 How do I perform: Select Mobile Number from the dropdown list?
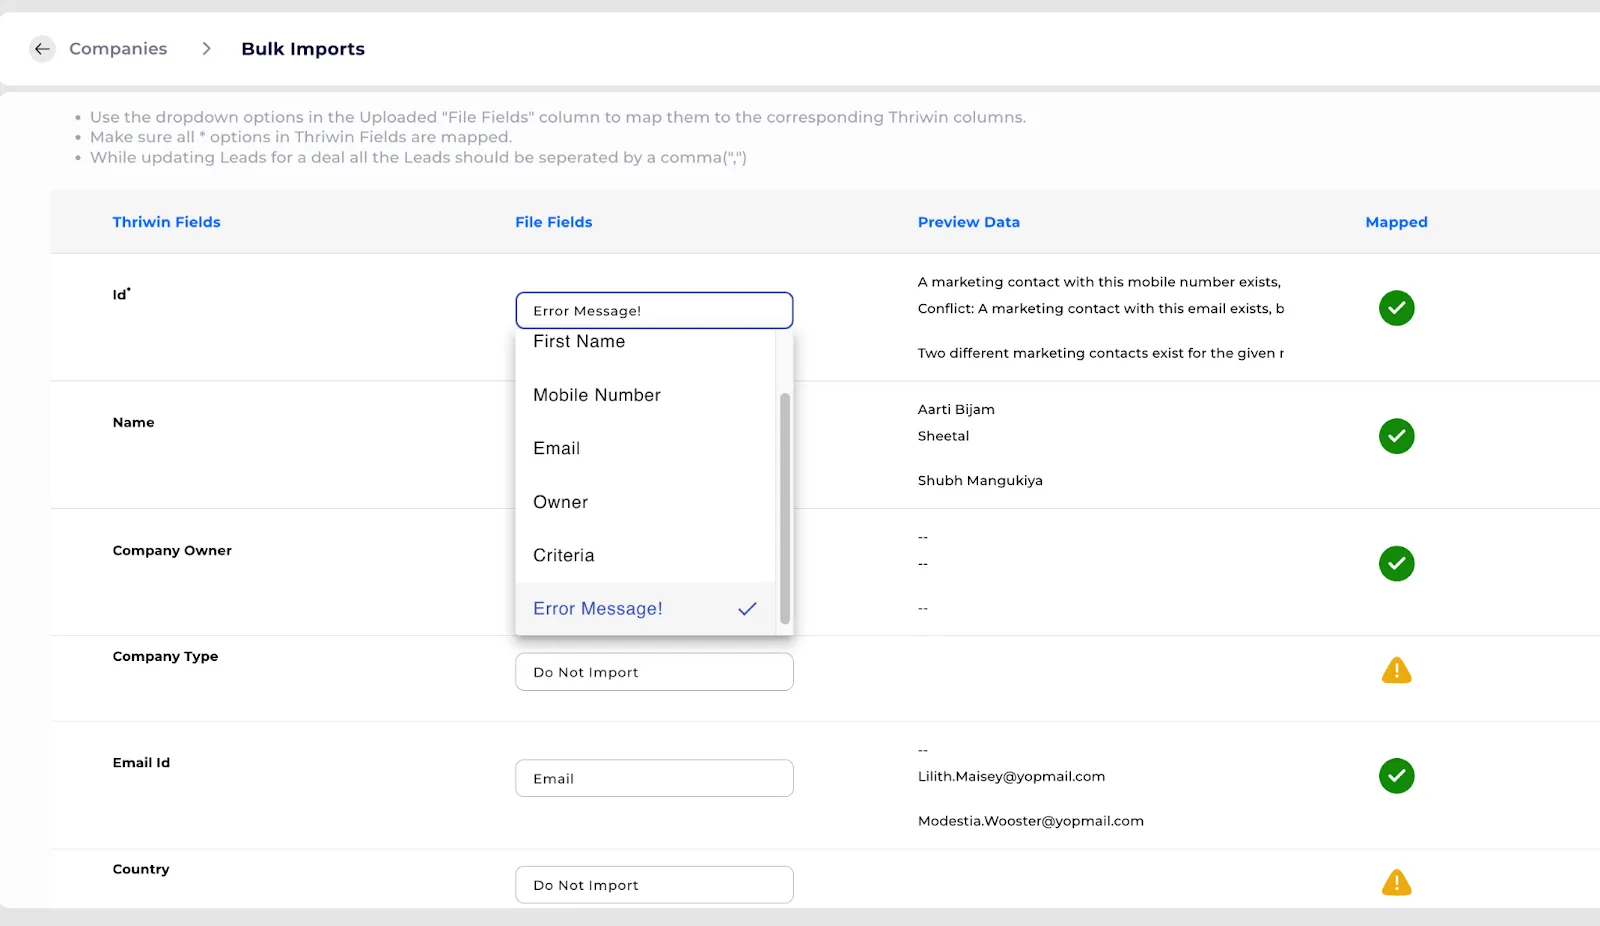pos(645,395)
